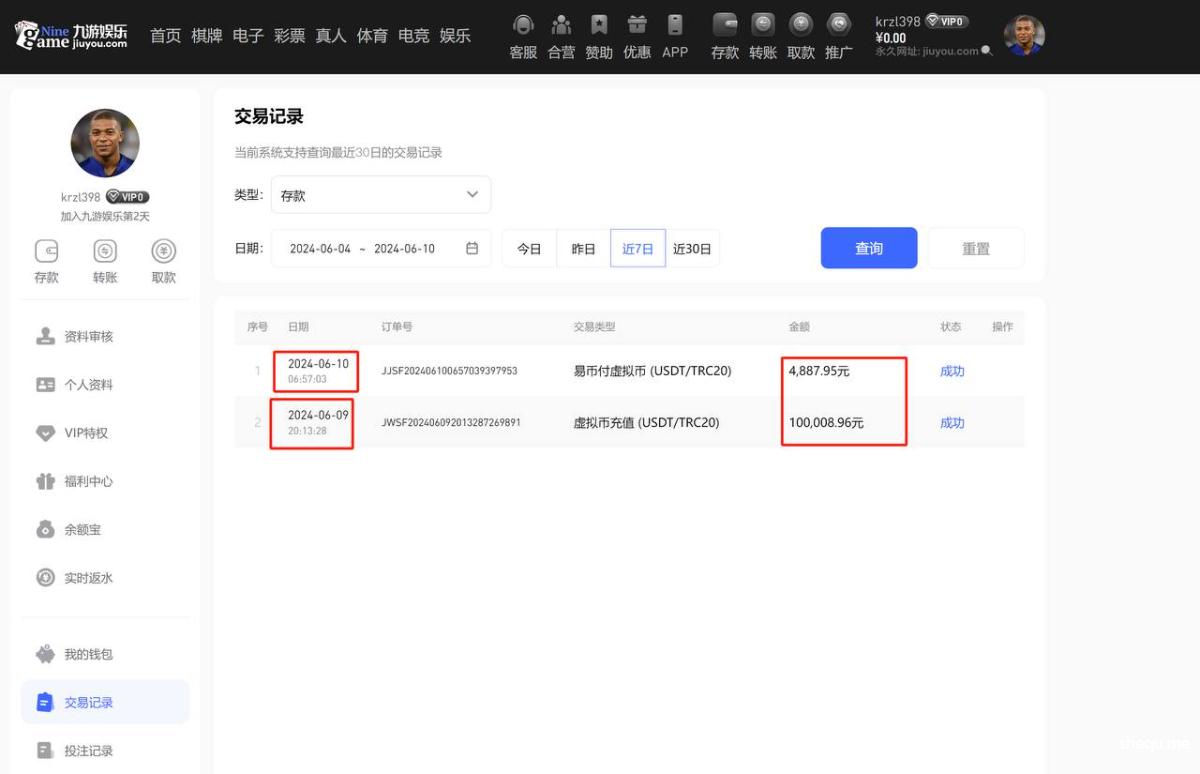
Task: Click the 推广 promotion icon in header
Action: [839, 25]
